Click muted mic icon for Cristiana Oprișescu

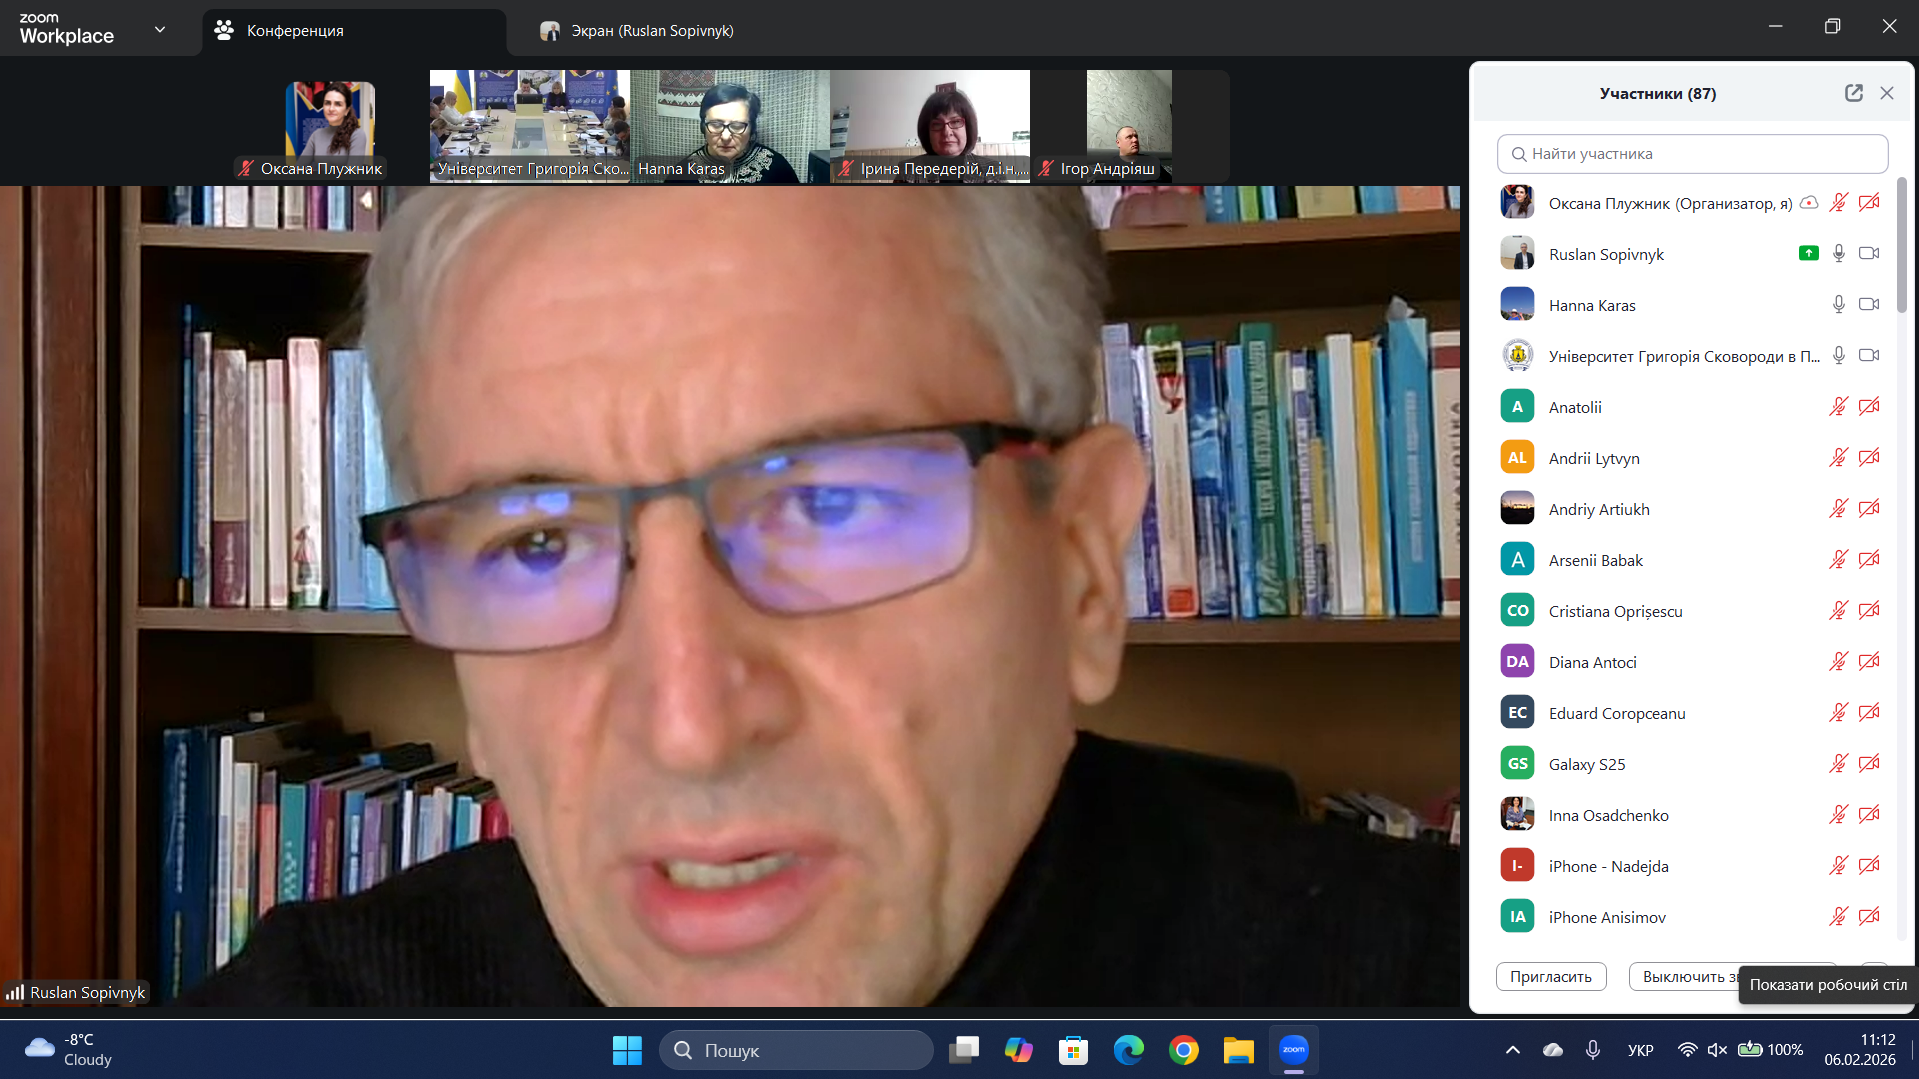1838,611
